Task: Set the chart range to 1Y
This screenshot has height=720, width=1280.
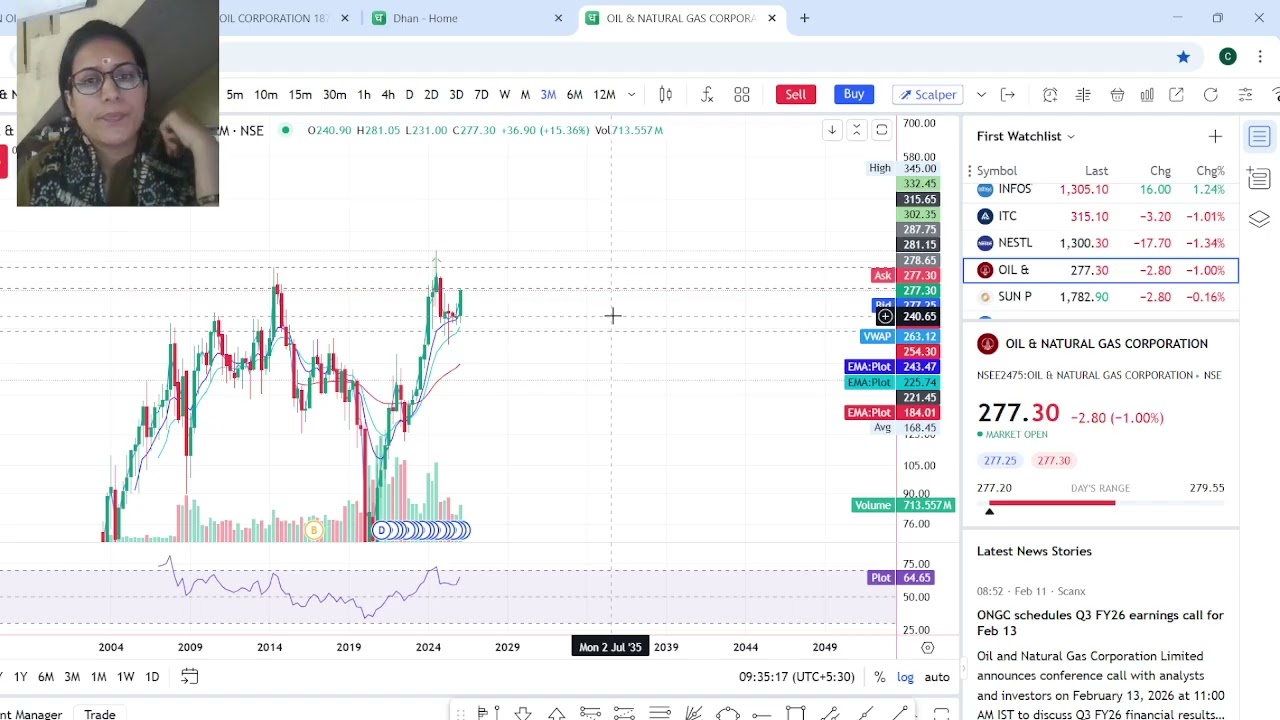Action: [x=20, y=677]
